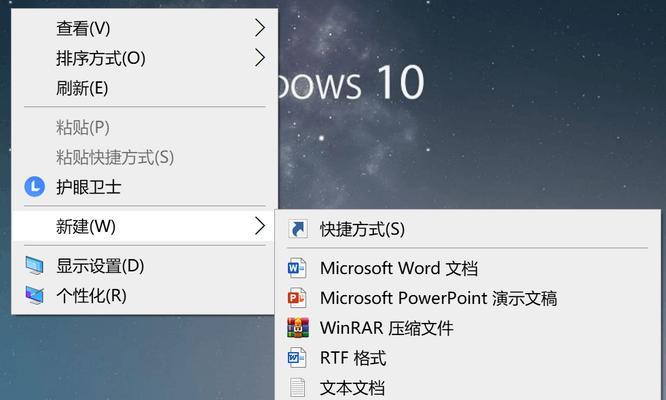Expand the 查看(V) submenu arrow
The height and width of the screenshot is (400, 666).
[x=260, y=28]
